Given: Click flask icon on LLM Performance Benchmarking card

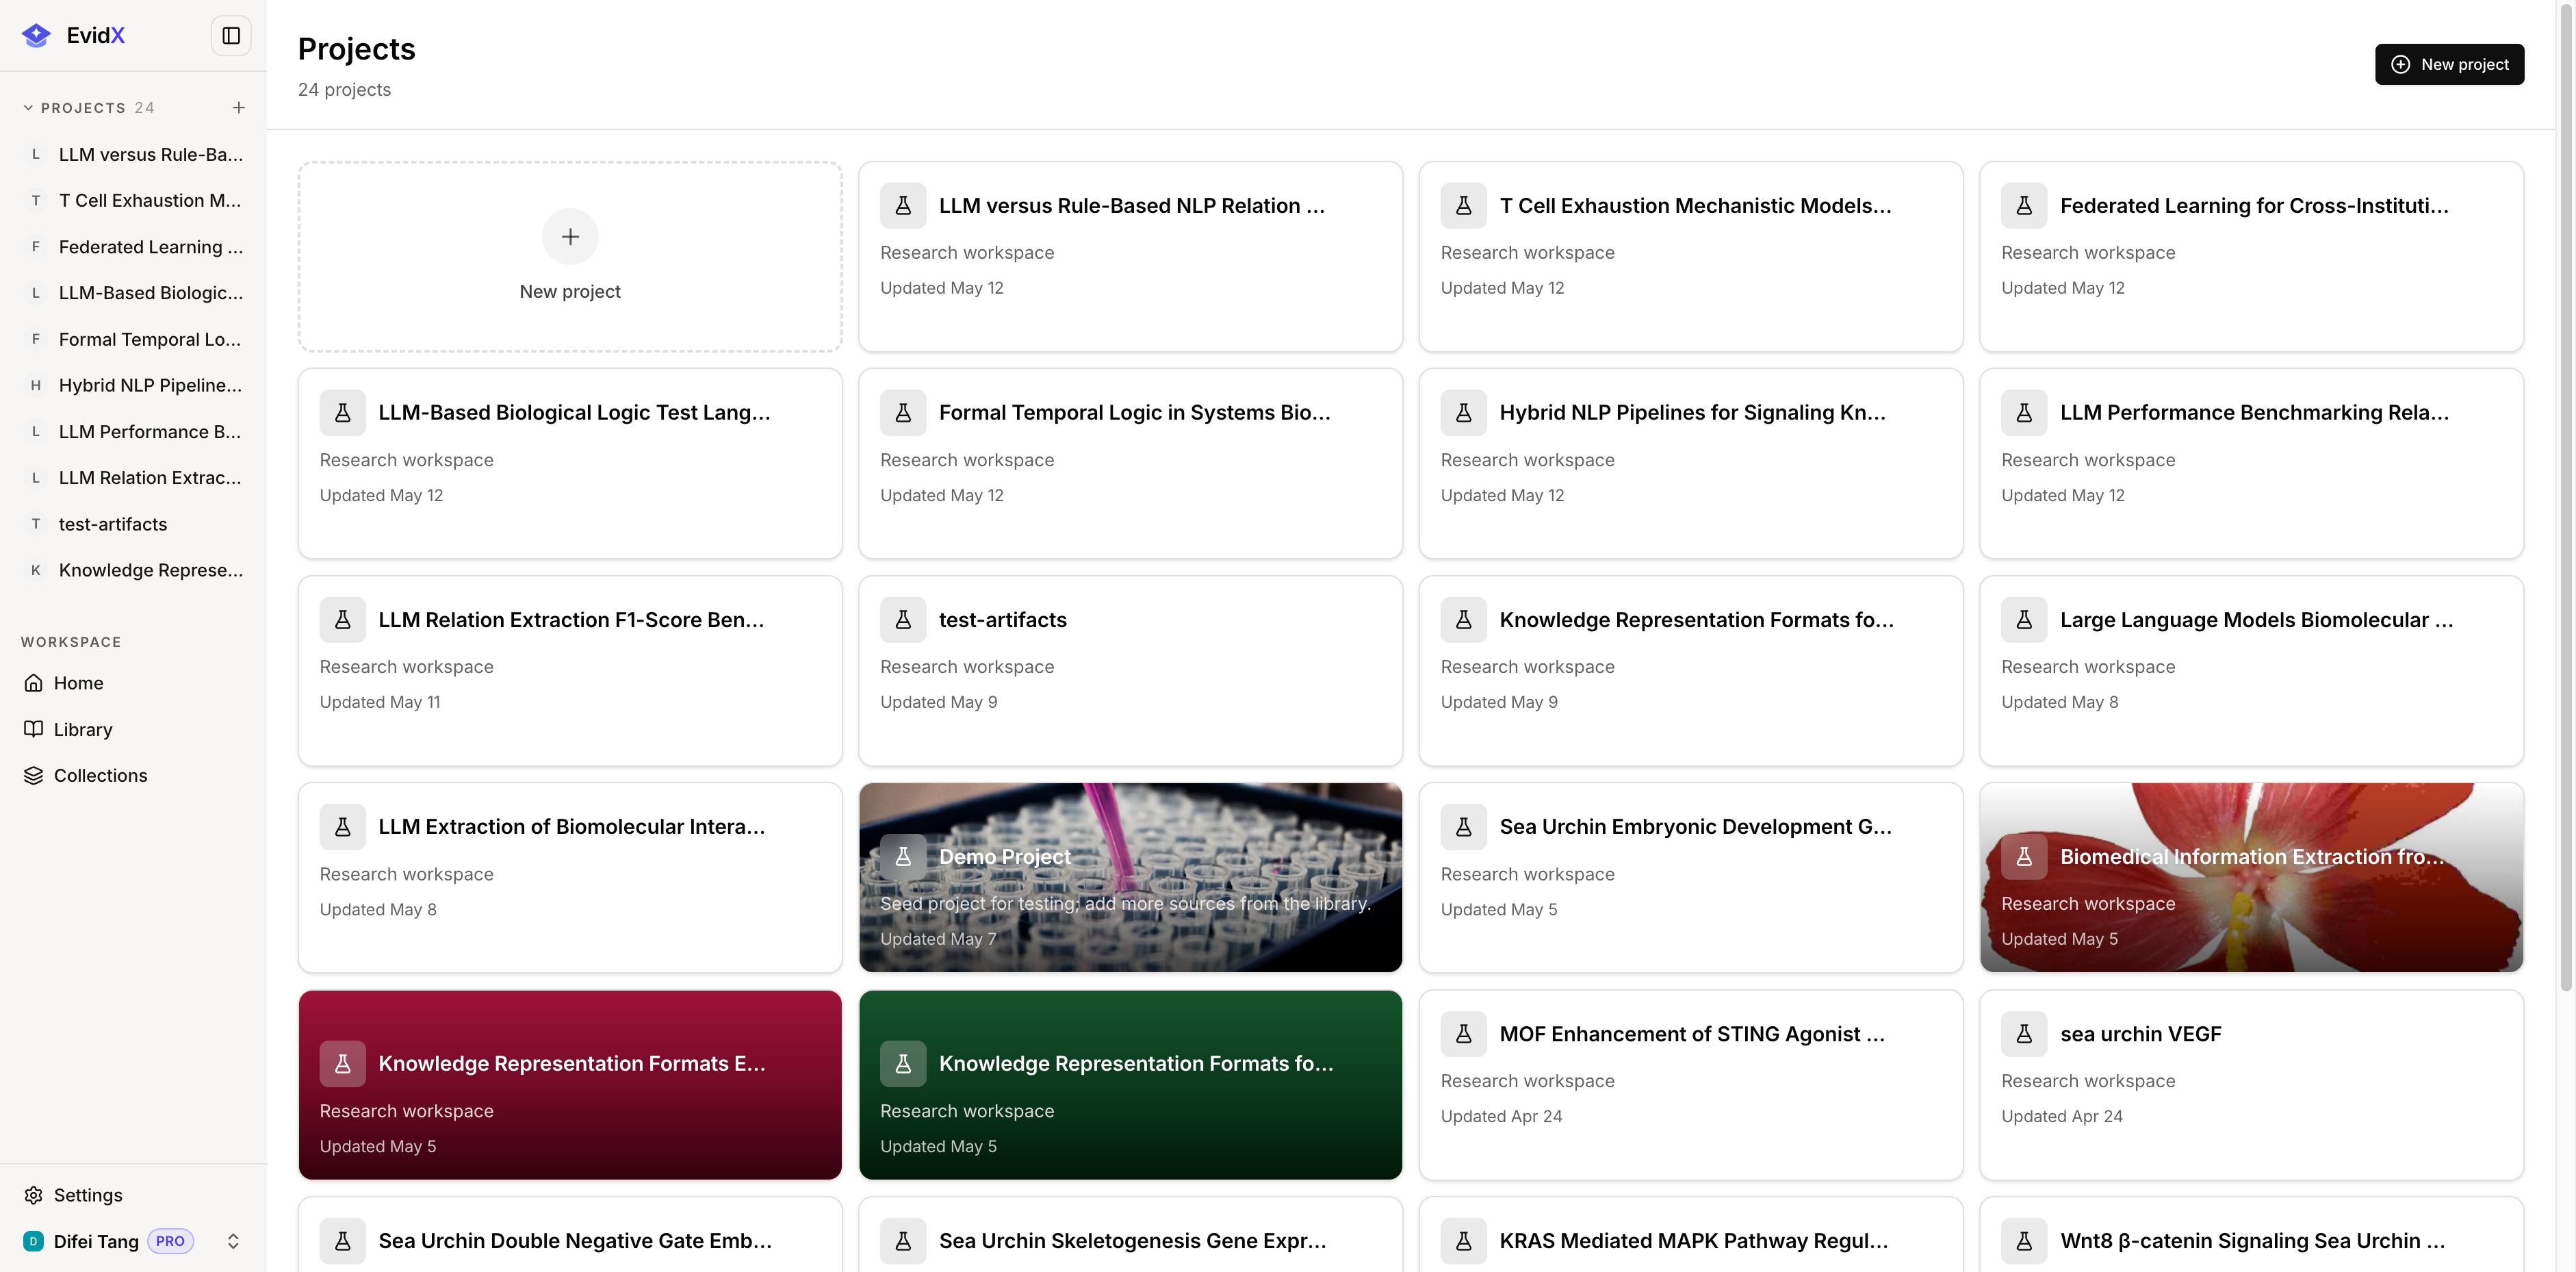Looking at the screenshot, I should (x=2024, y=413).
